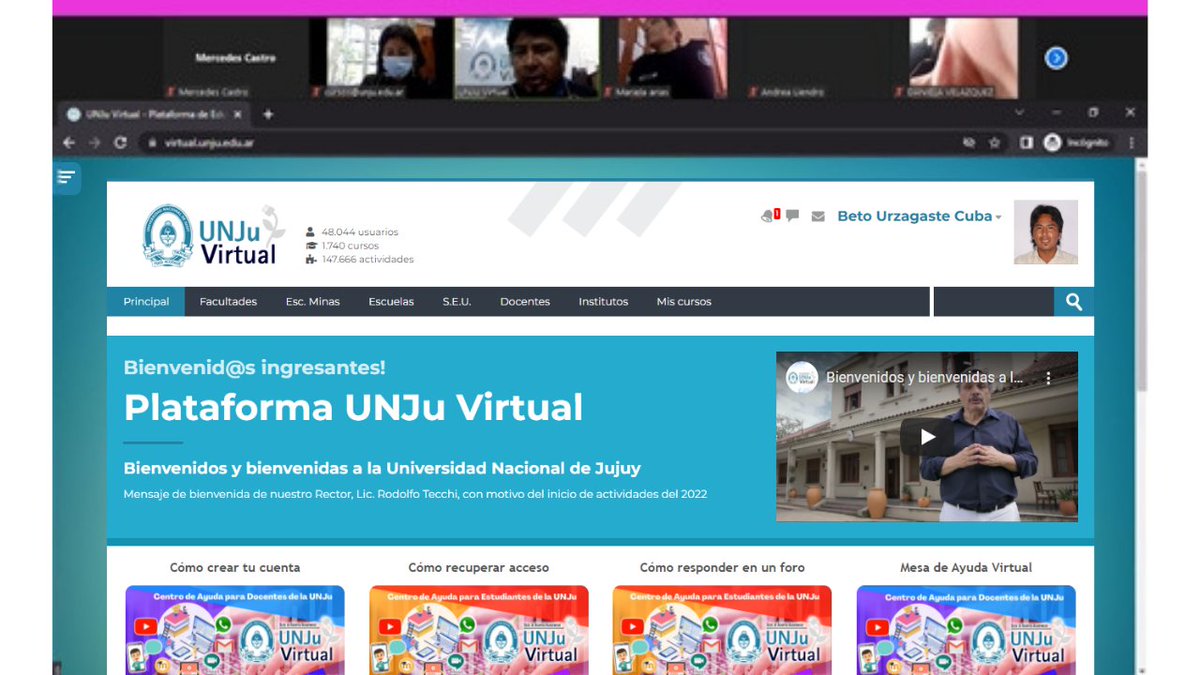Reload the page in the browser

click(x=121, y=143)
